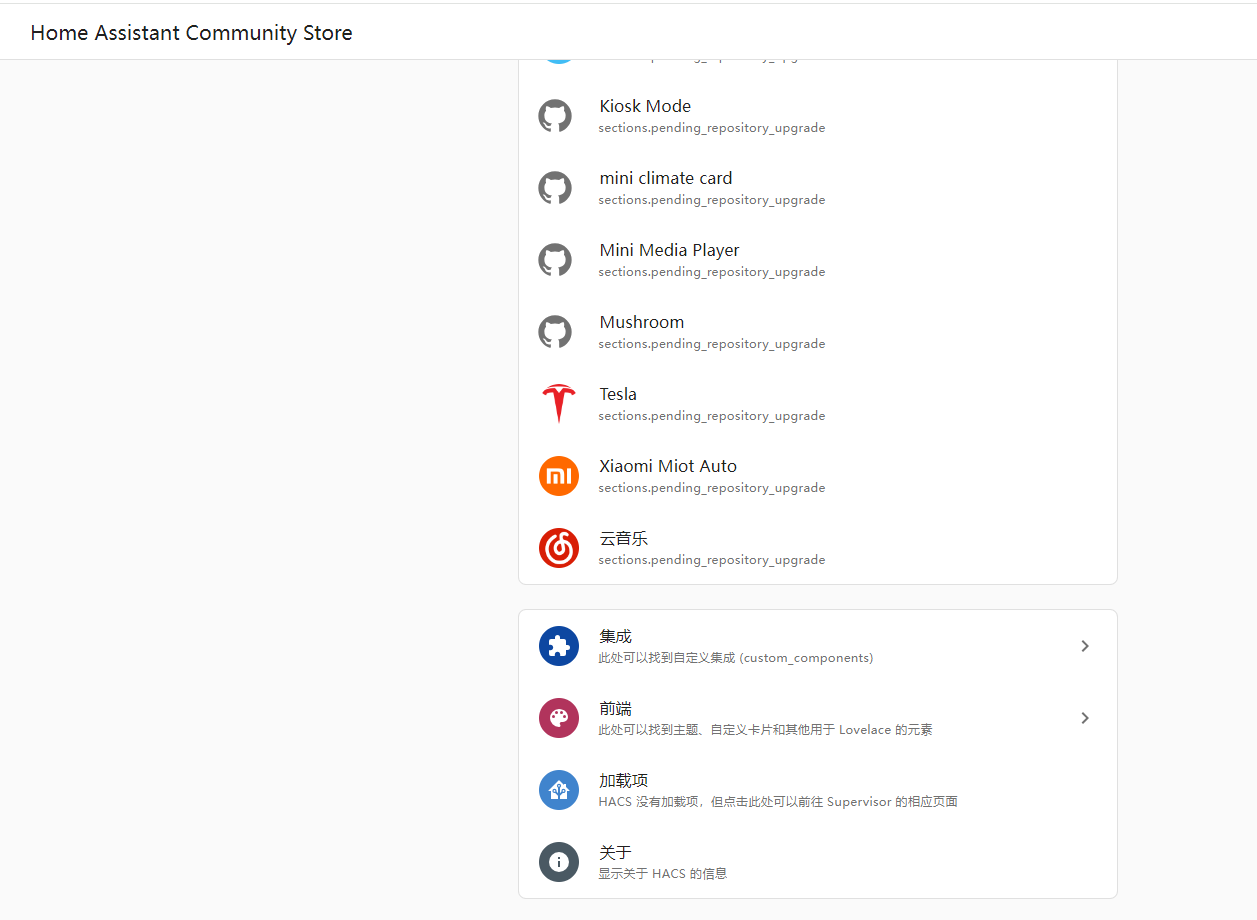The height and width of the screenshot is (920, 1257).
Task: Click the GitHub icon beside Mini Media Player
Action: point(555,260)
